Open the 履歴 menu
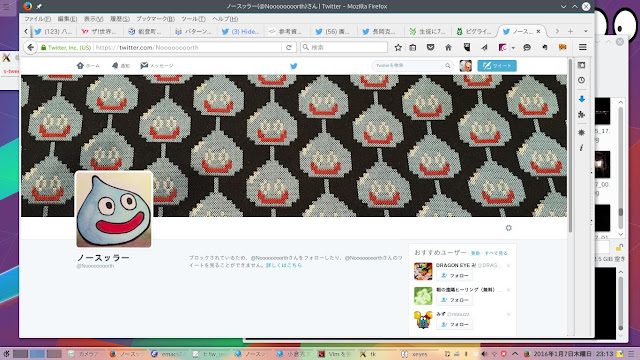The image size is (640, 360). 120,19
